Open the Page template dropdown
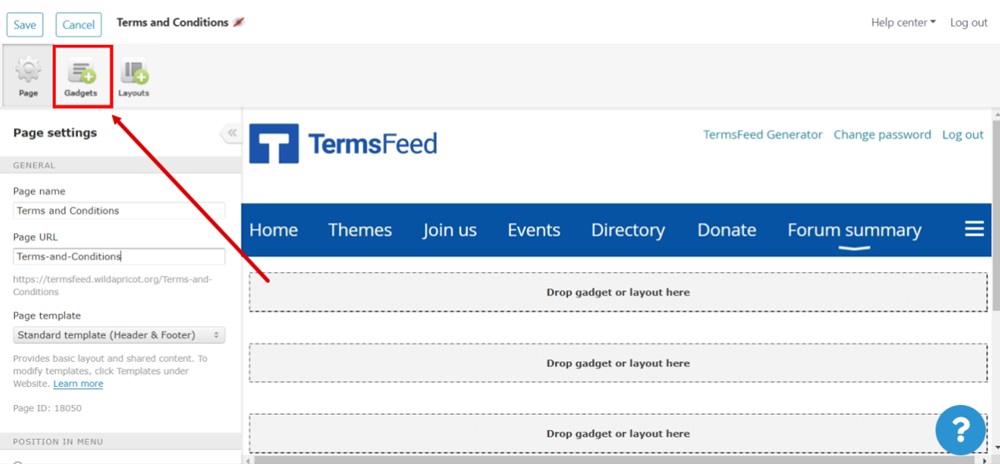This screenshot has width=1000, height=464. click(119, 335)
